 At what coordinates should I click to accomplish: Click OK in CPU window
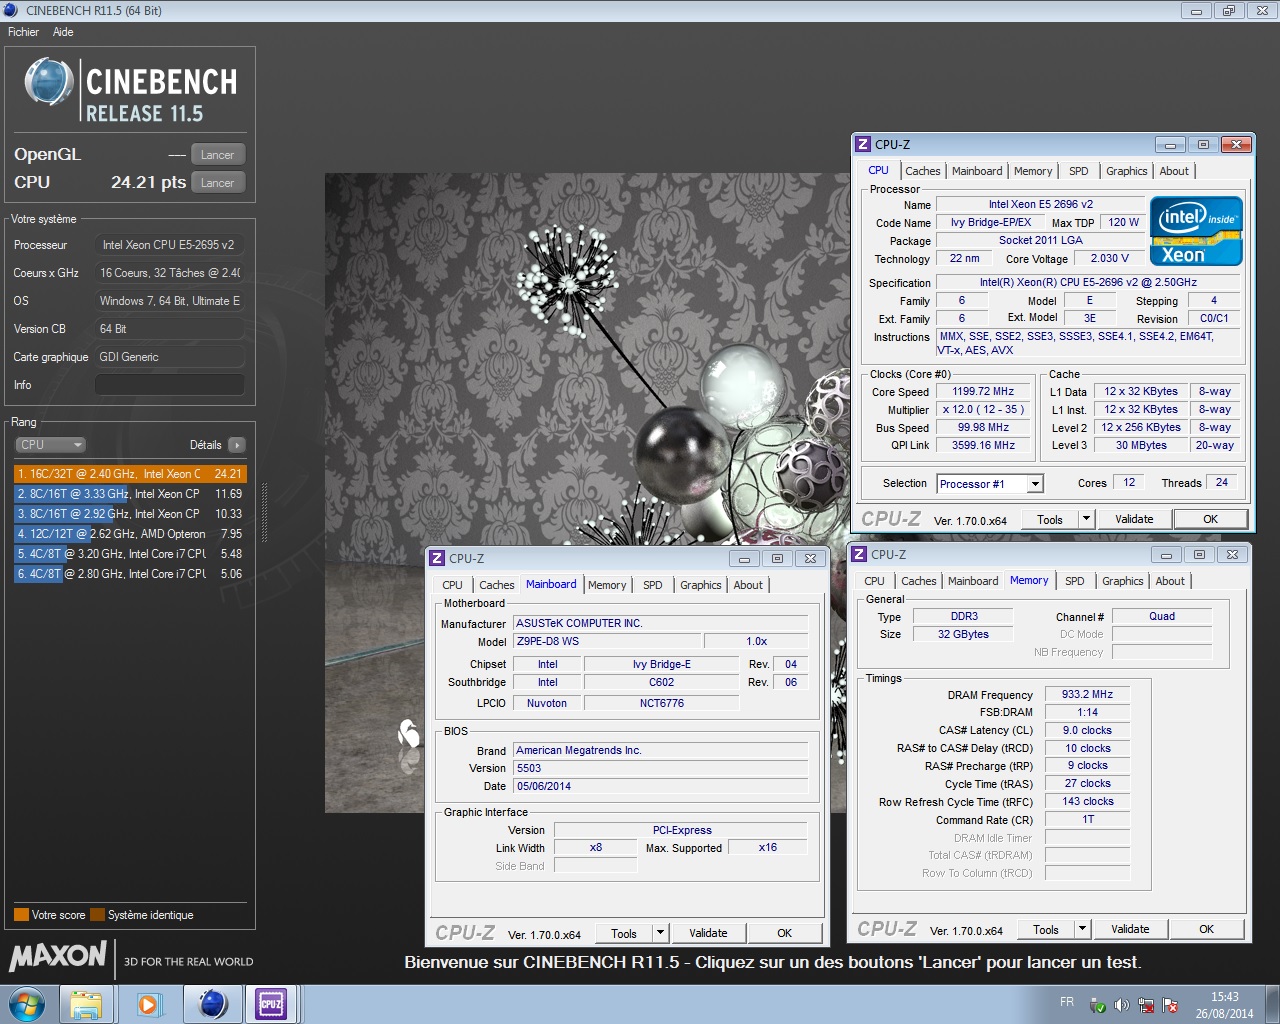(x=1211, y=519)
